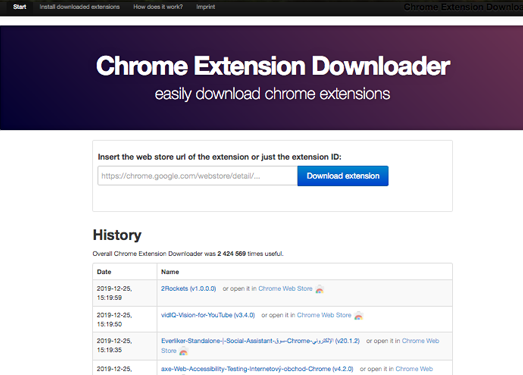Download axe-Web-Accessibility-Testing (v4.2.0)
The height and width of the screenshot is (375, 523).
257,369
